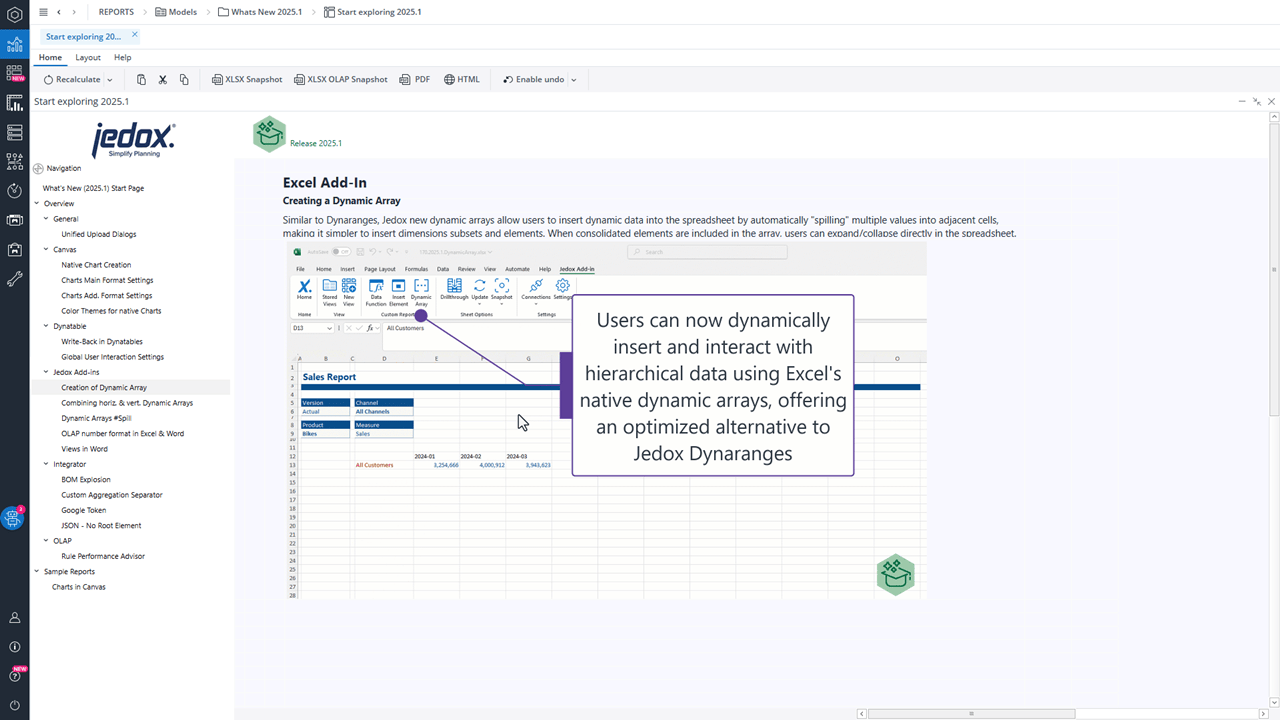Click the horizontal scrollbar at bottom
Viewport: 1280px width, 720px height.
click(x=971, y=714)
